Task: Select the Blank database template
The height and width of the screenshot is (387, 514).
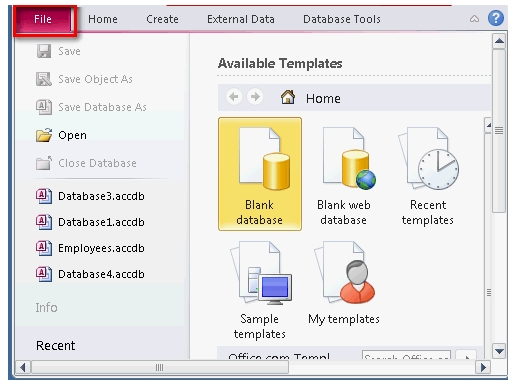Action: point(260,174)
